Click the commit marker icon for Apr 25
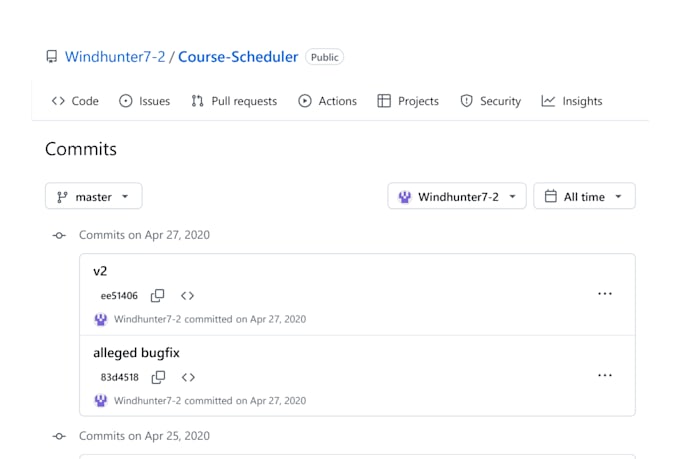This screenshot has height=459, width=680. [59, 436]
